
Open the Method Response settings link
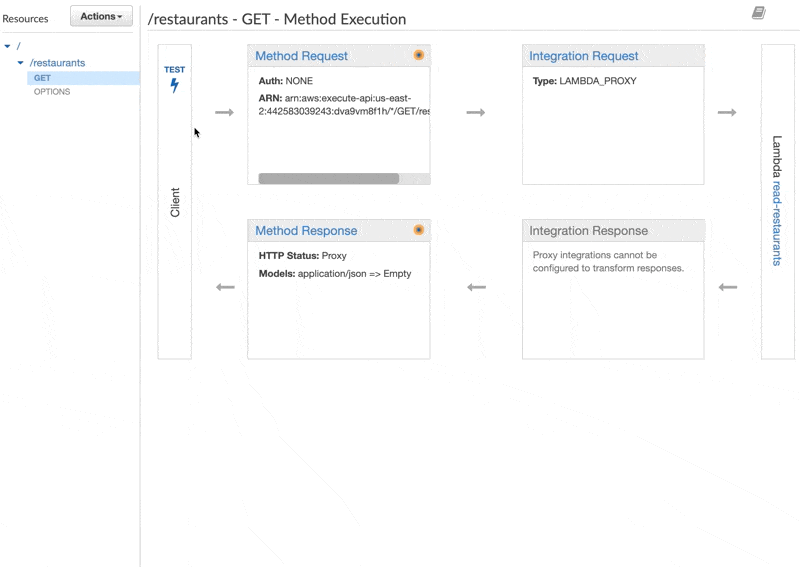click(306, 231)
